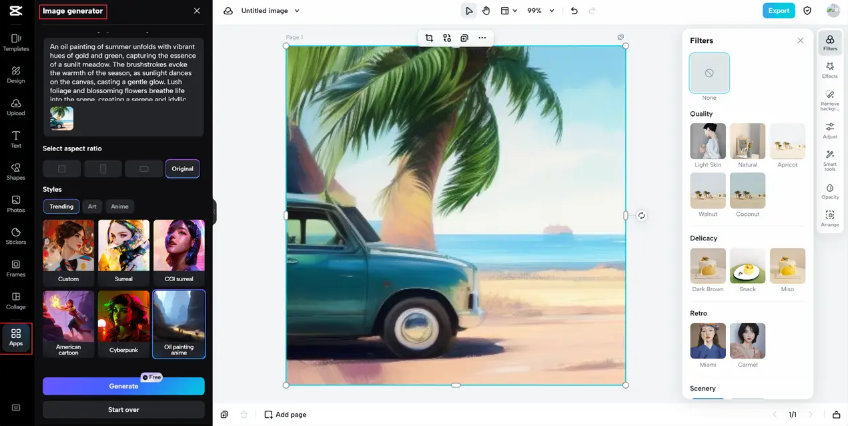Apply the Coconut filter
Viewport: 848px width, 426px height.
point(747,190)
